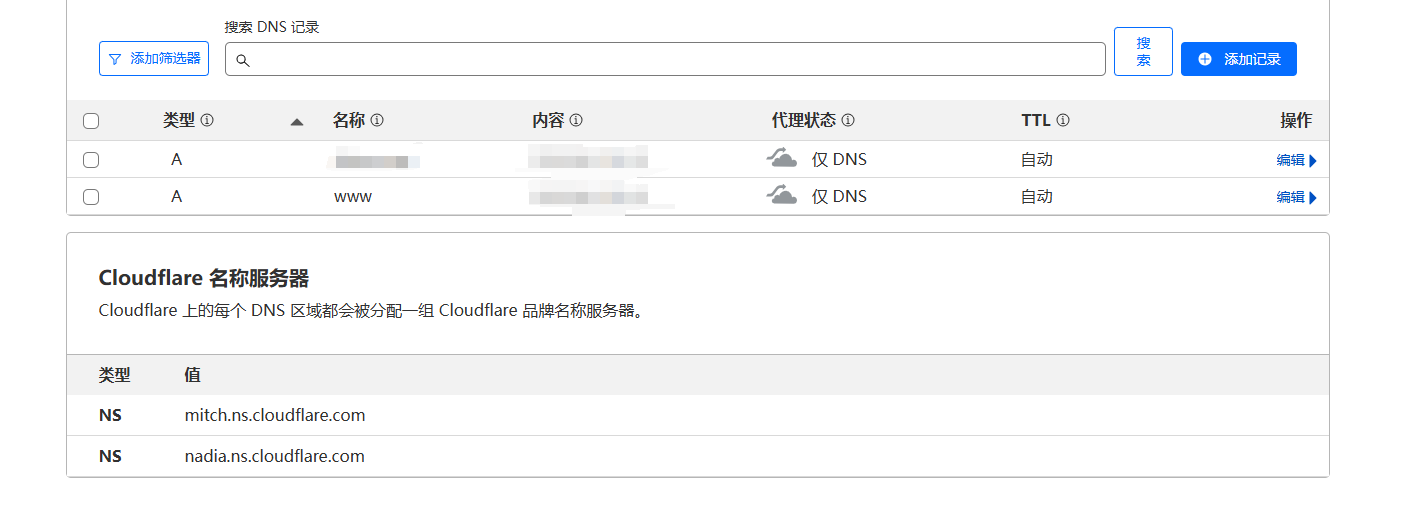This screenshot has height=514, width=1421.
Task: Click the info icon next to 类型
Action: 207,120
